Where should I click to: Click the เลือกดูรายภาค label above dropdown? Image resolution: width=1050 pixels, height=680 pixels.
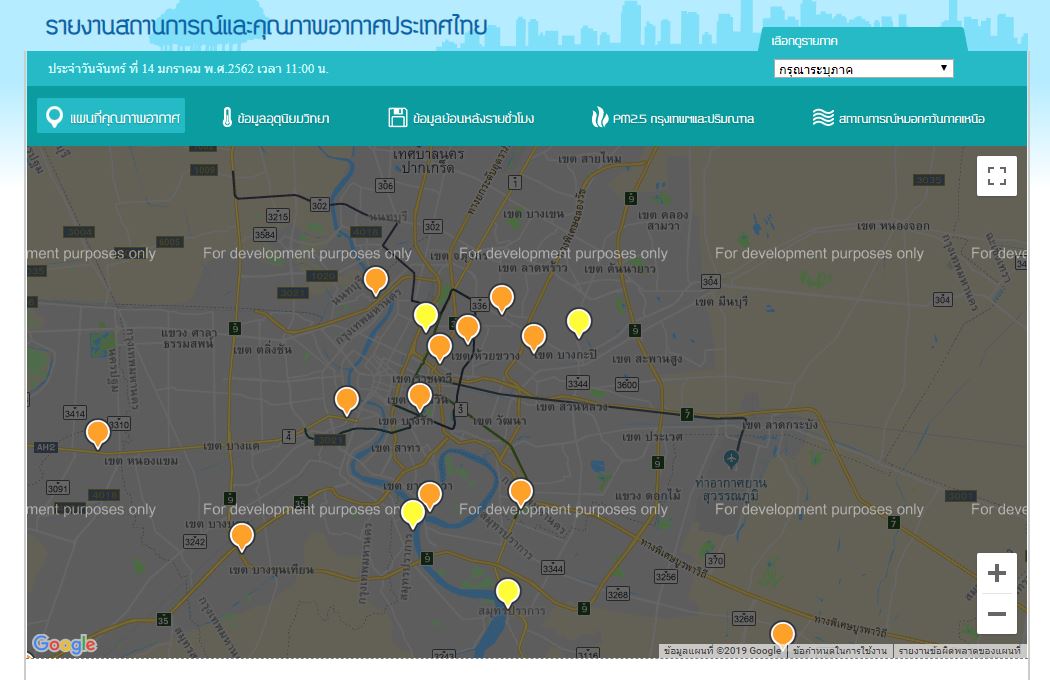[804, 41]
